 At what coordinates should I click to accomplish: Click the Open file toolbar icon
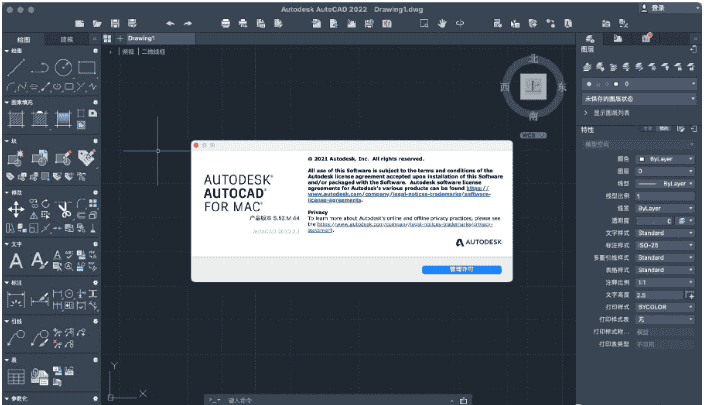coord(97,23)
